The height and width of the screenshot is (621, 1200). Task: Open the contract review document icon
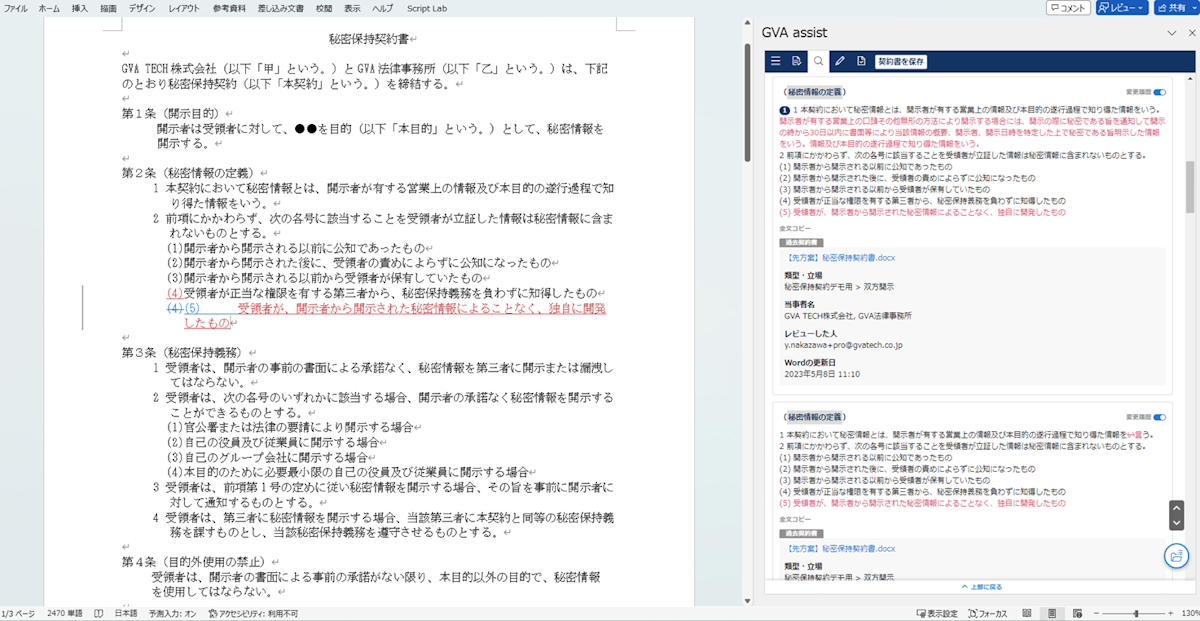(x=796, y=61)
